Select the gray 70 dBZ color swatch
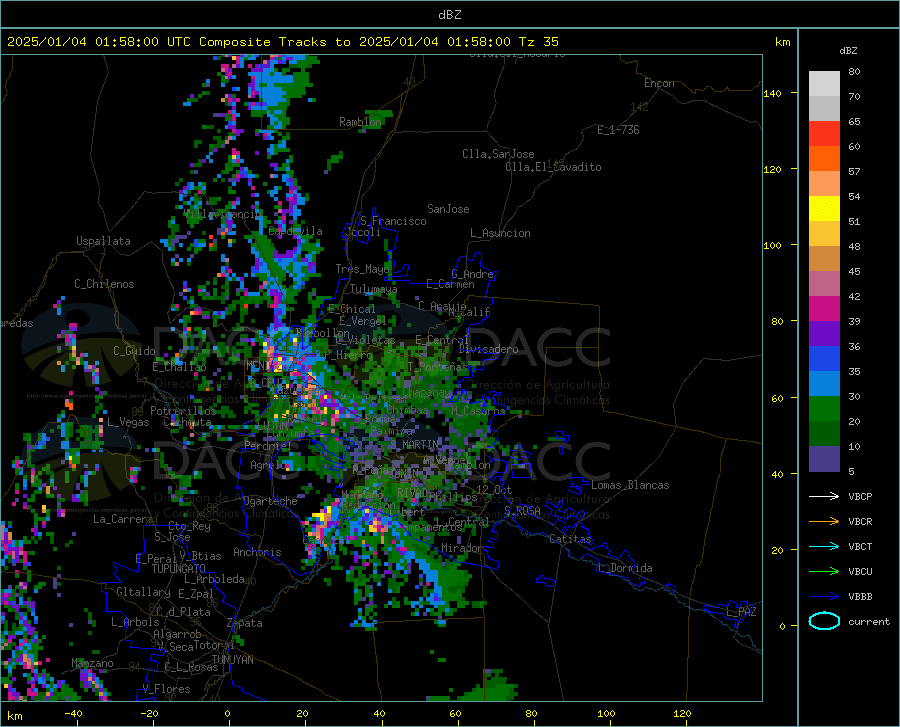This screenshot has height=727, width=900. (824, 84)
